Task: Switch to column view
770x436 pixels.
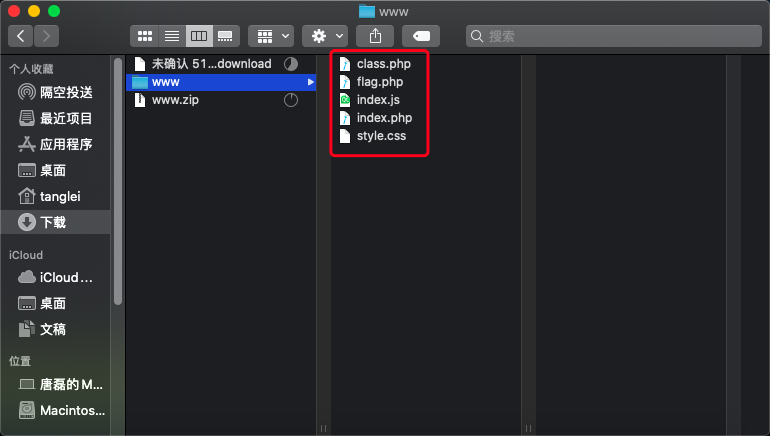Action: click(x=199, y=36)
